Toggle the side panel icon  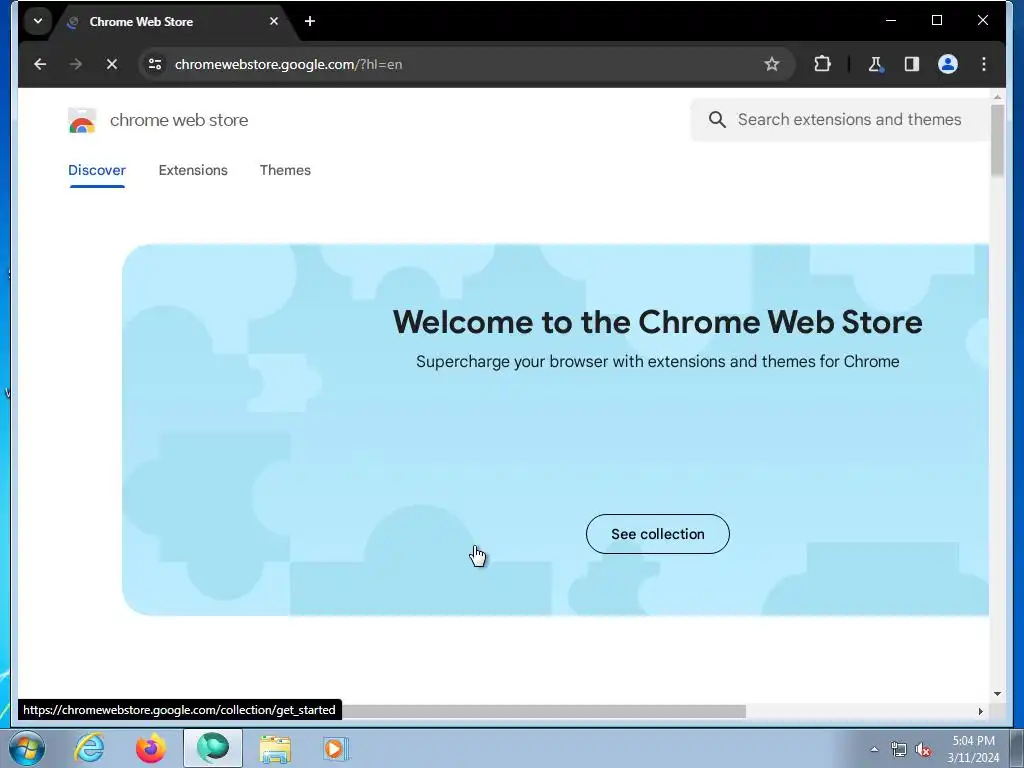912,64
